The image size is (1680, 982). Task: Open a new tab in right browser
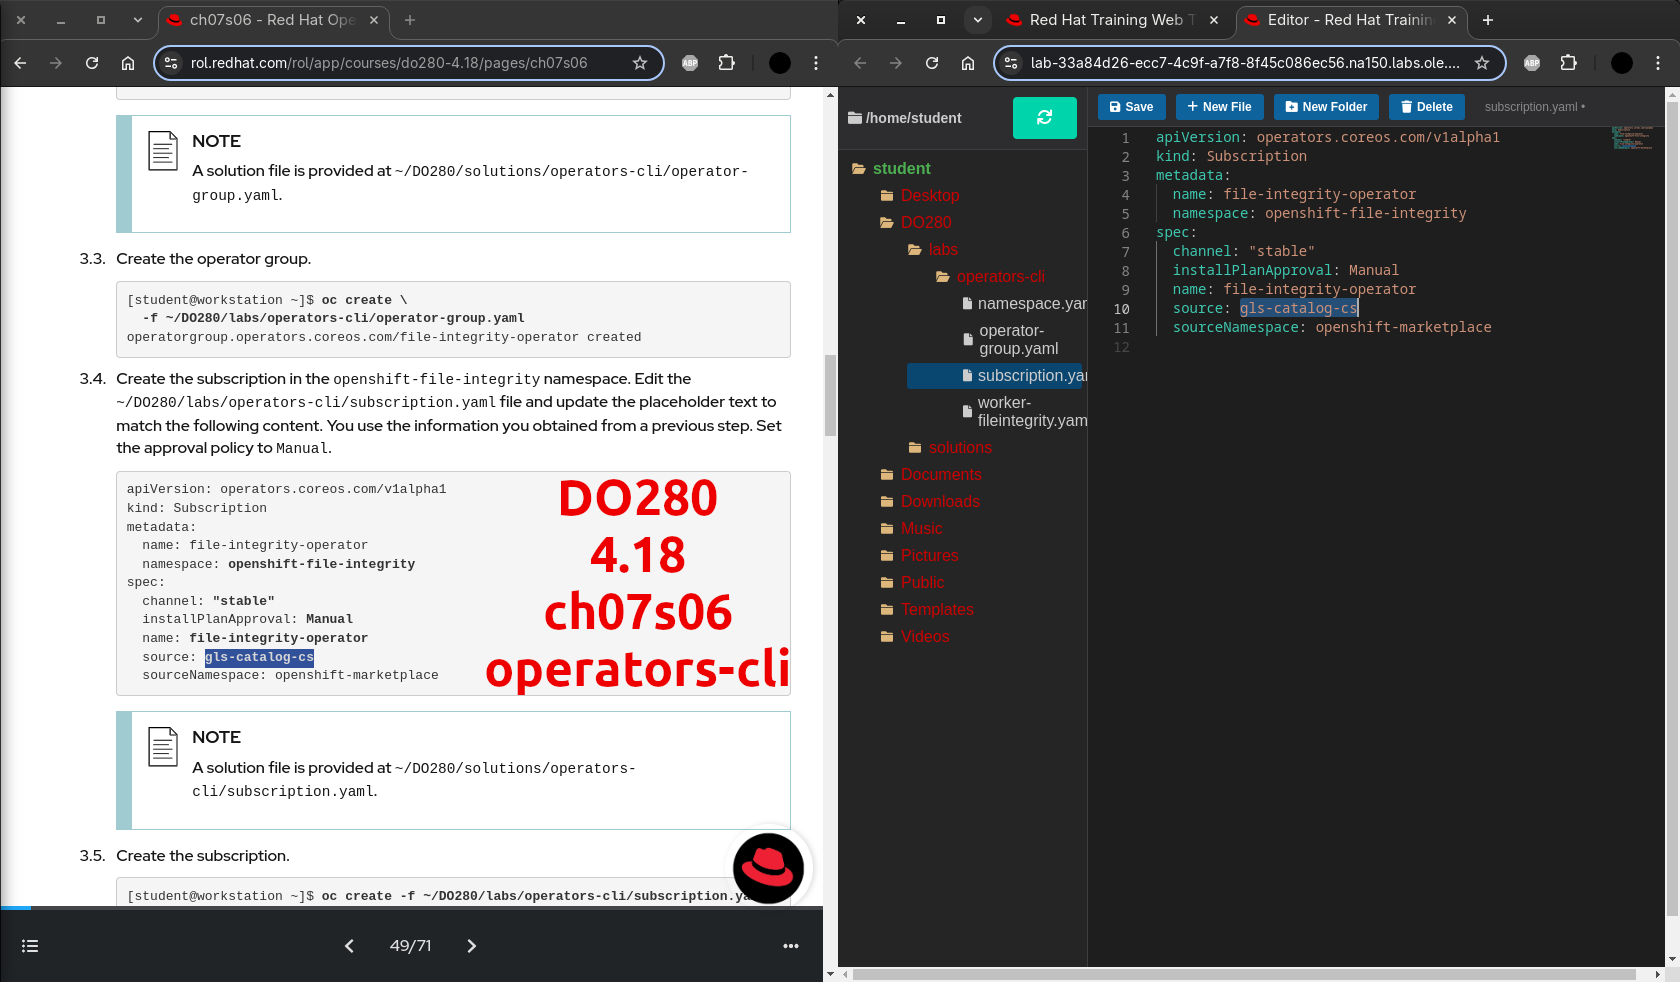1488,20
